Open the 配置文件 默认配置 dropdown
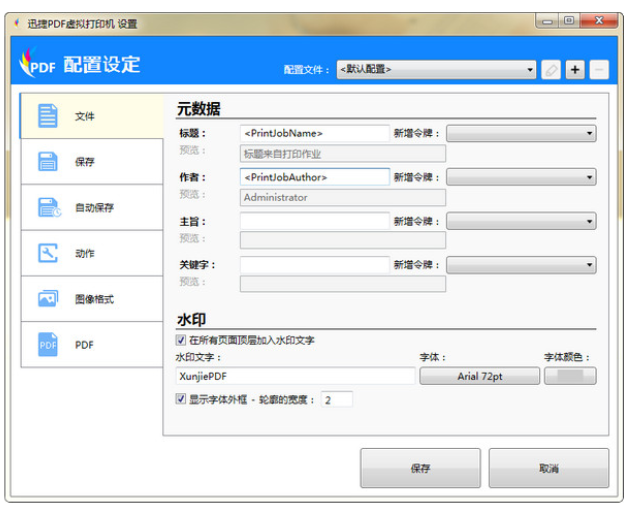Viewport: 641px width, 510px height. (x=436, y=69)
